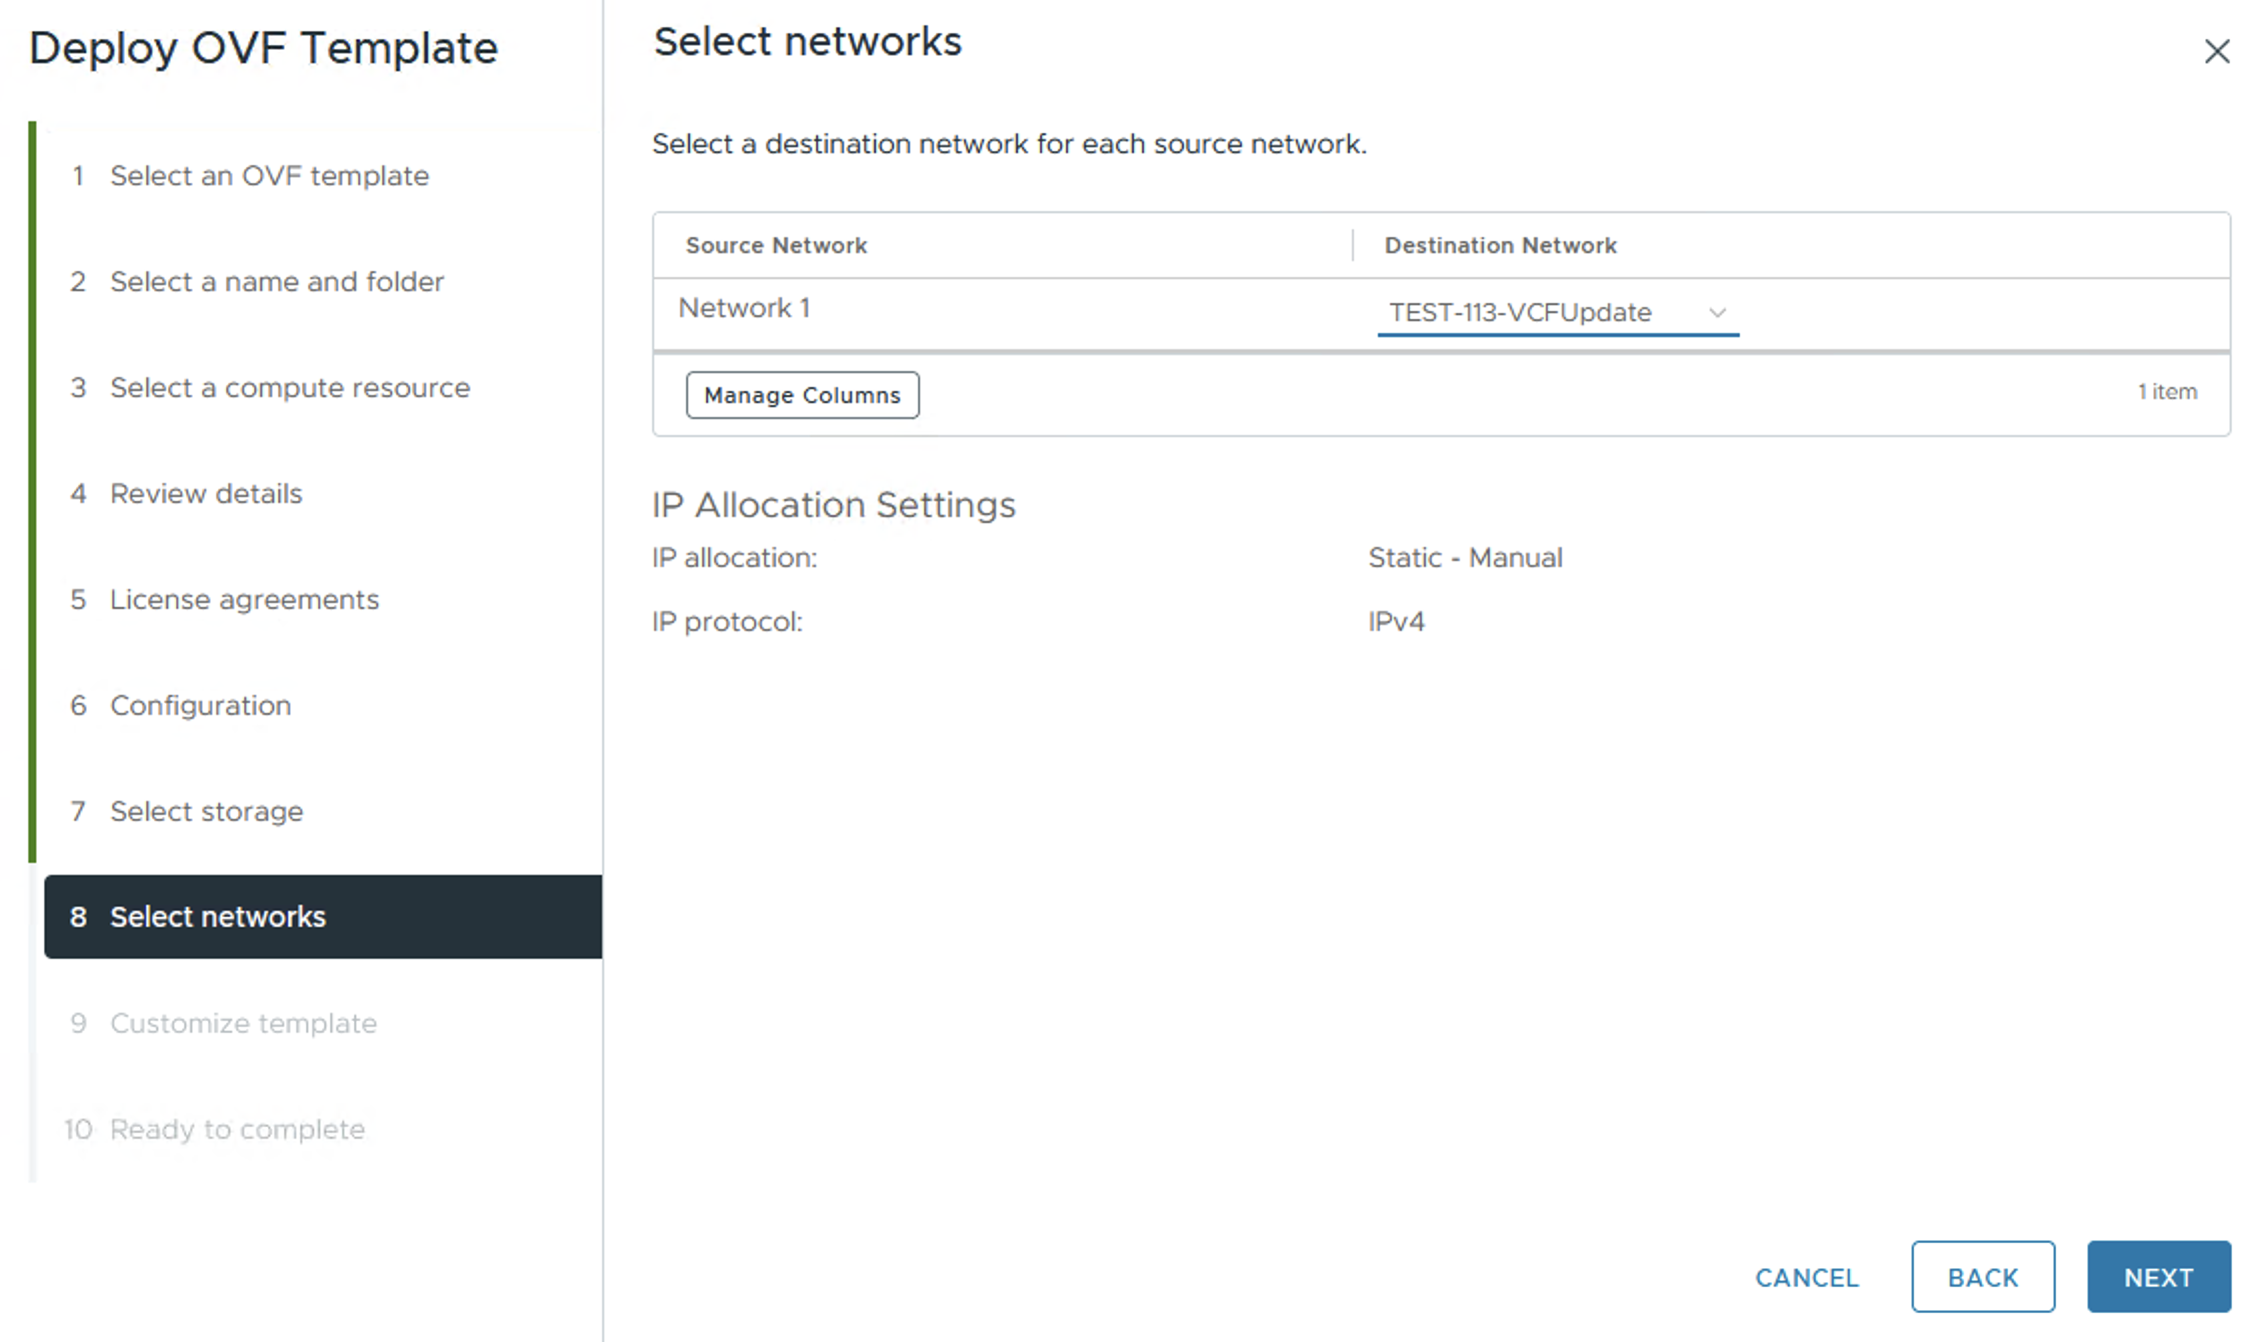The image size is (2256, 1342).
Task: Return to step 4 Review details
Action: click(x=205, y=494)
